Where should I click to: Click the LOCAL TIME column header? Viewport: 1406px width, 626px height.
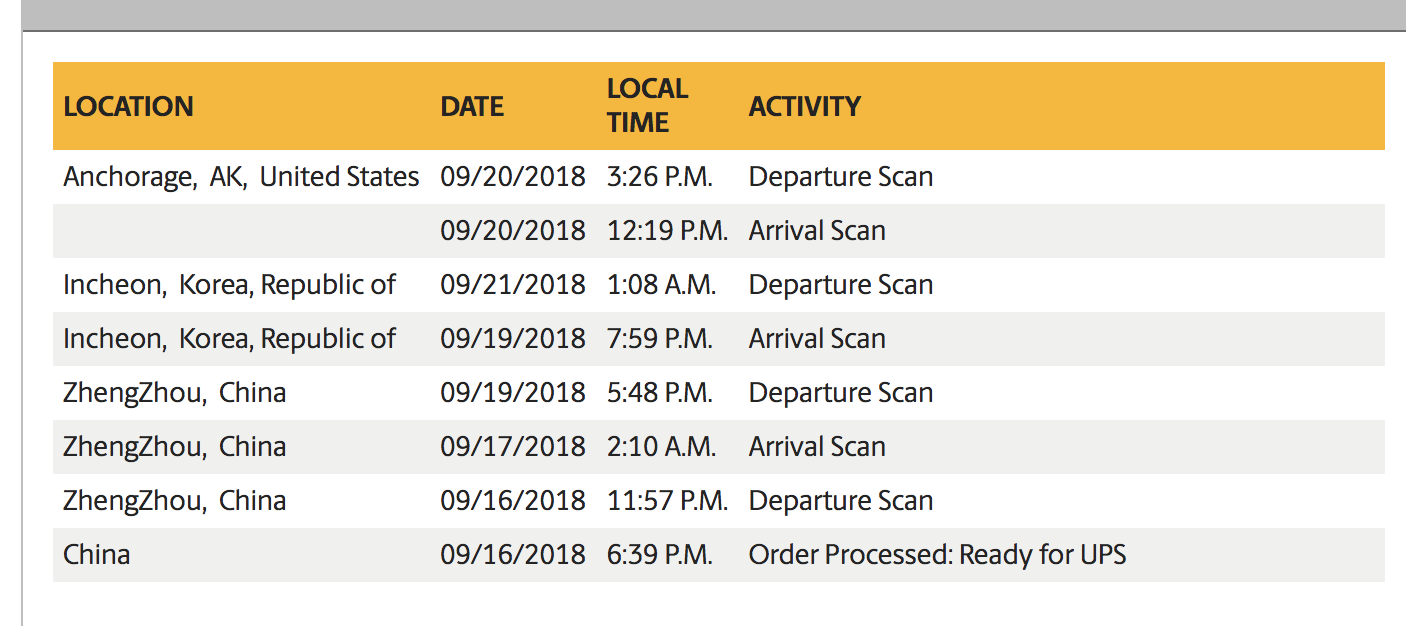click(x=647, y=106)
